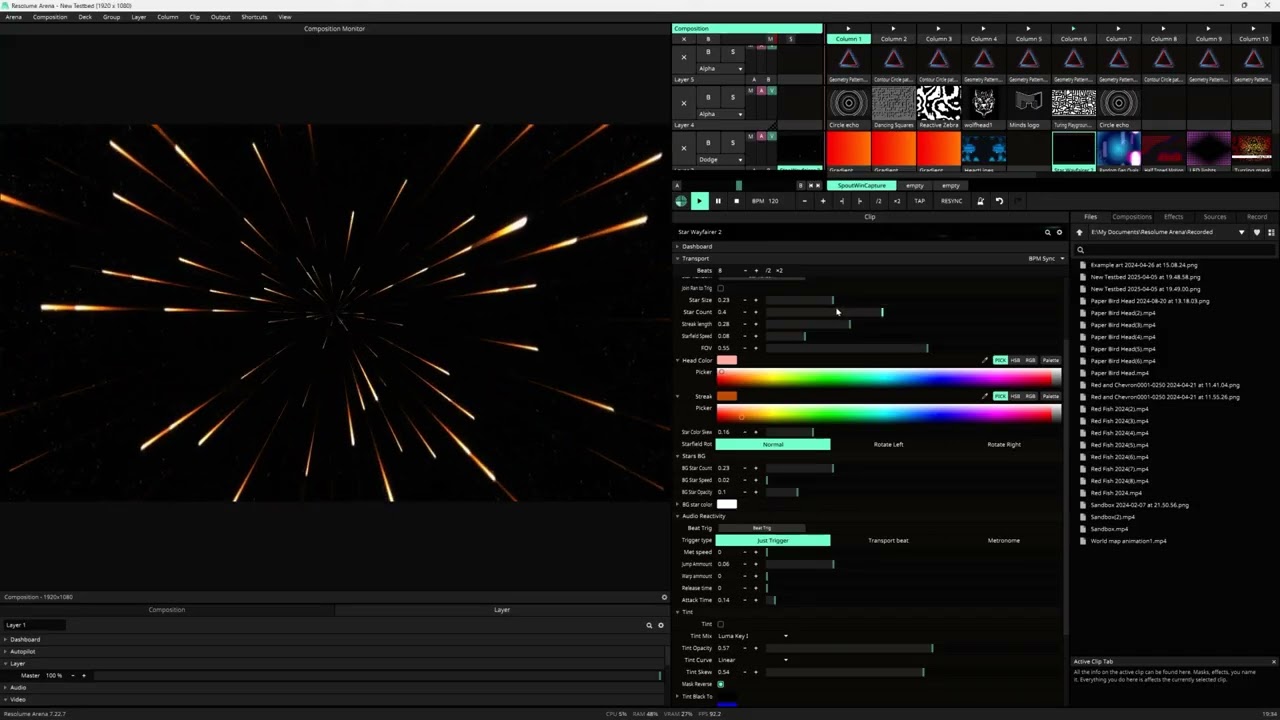
Task: Pick Head Color with the eyedropper
Action: click(x=985, y=360)
